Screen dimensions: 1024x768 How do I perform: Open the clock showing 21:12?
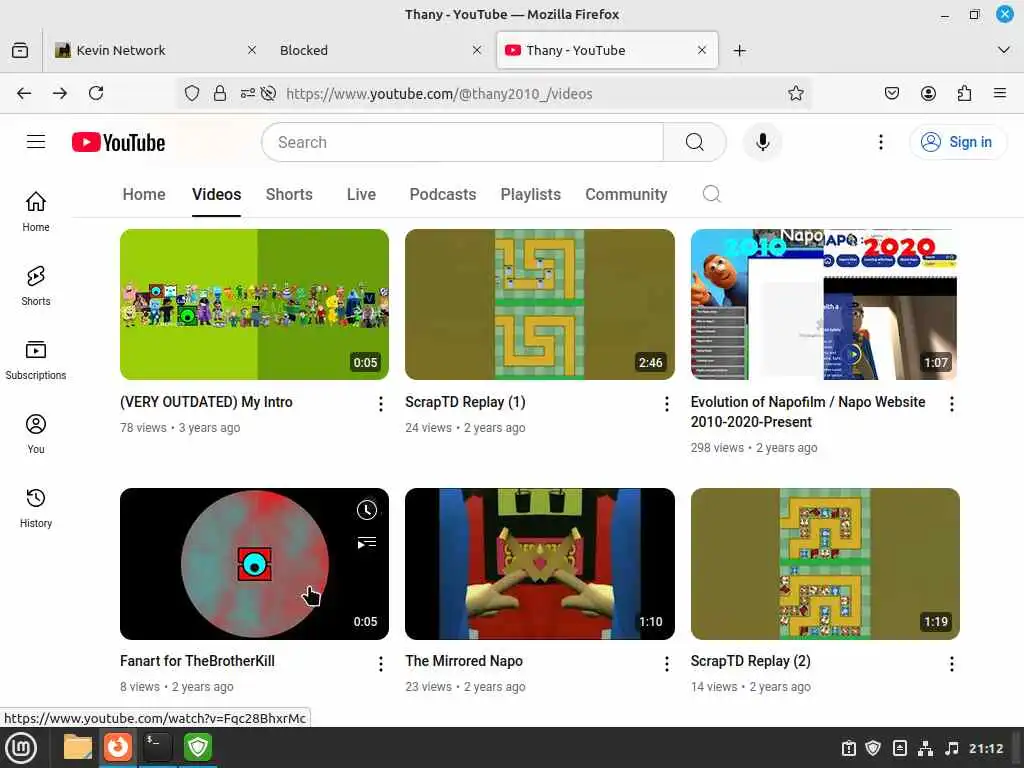pyautogui.click(x=986, y=748)
